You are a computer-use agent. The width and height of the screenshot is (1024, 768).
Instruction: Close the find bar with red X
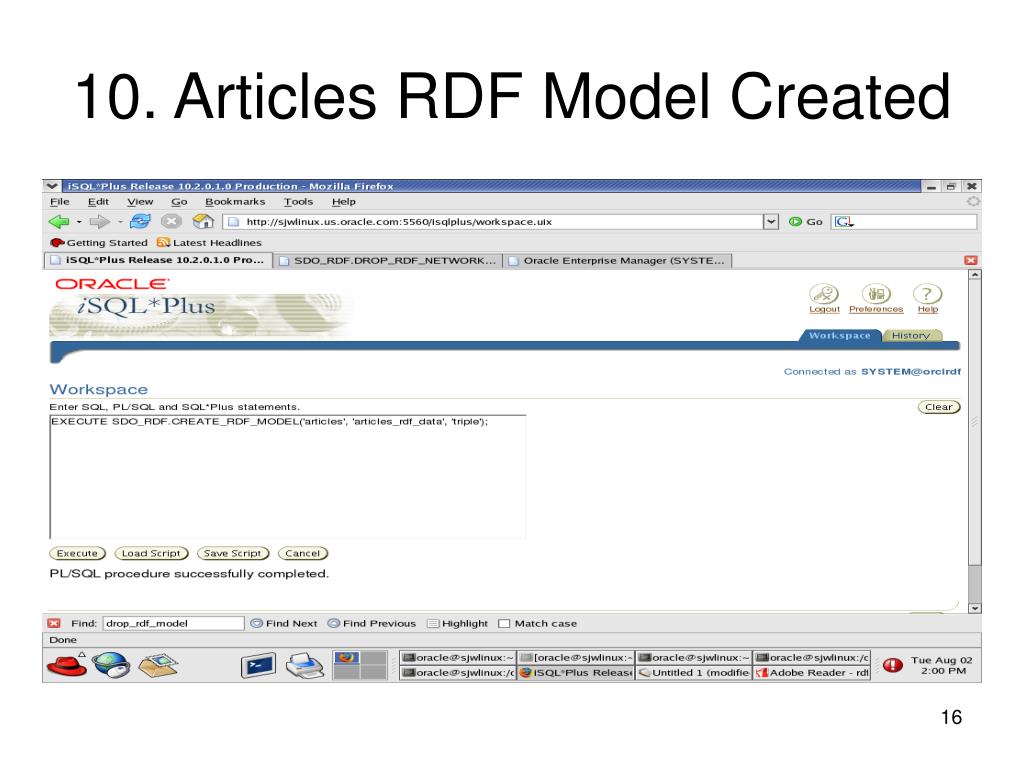[54, 624]
